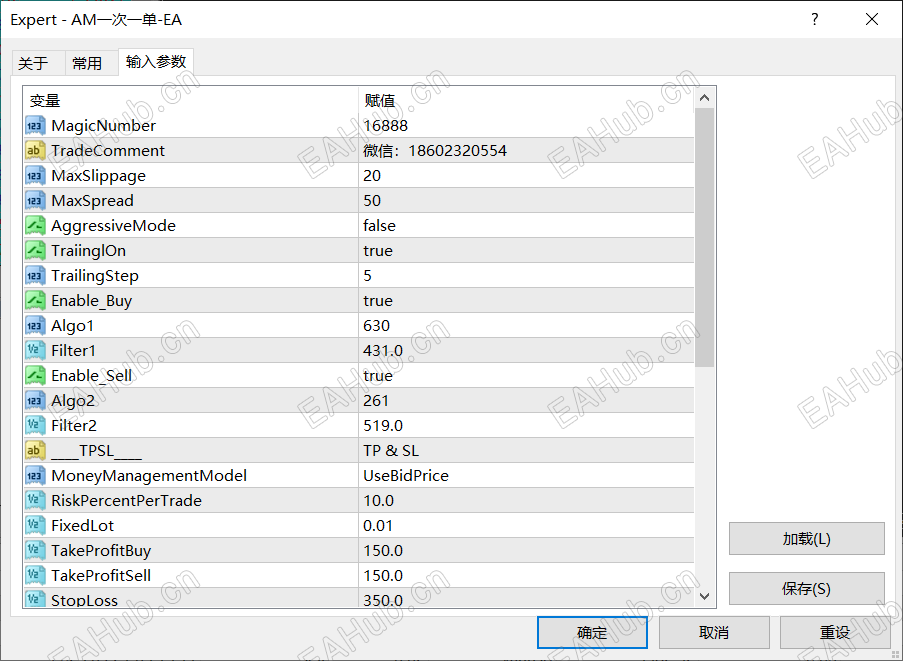Select the TraiinglOn value true
The height and width of the screenshot is (661, 903).
[378, 250]
